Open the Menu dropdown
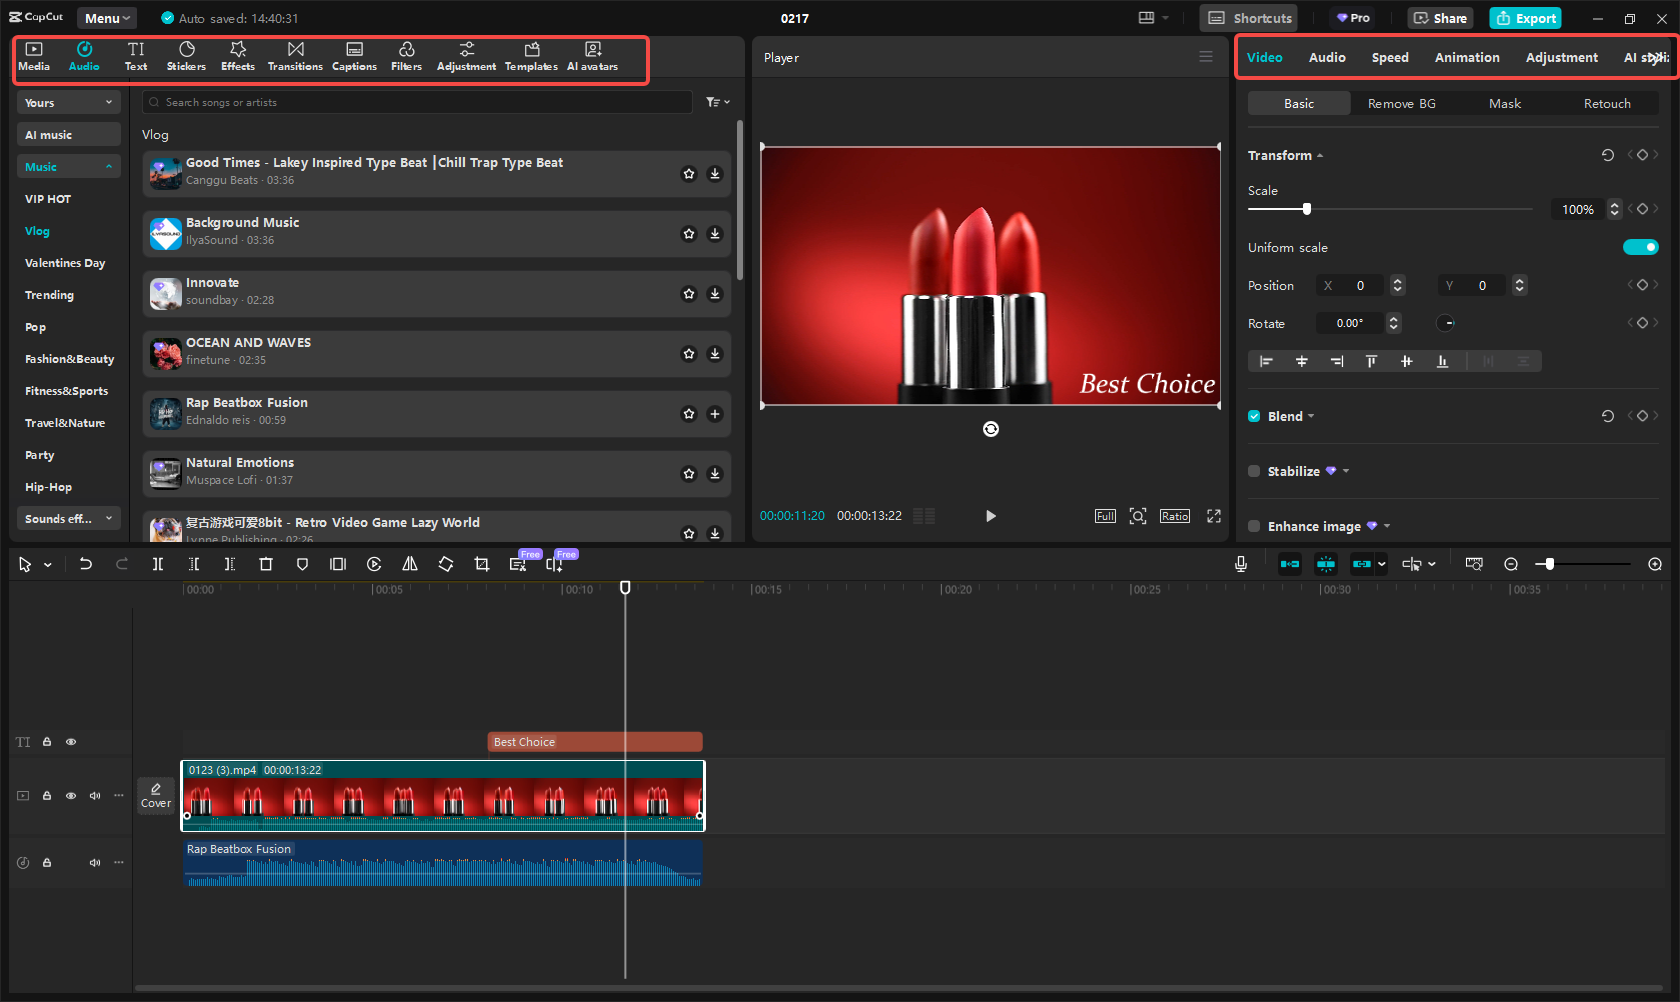Screen dimensions: 1680x1002 pyautogui.click(x=107, y=18)
